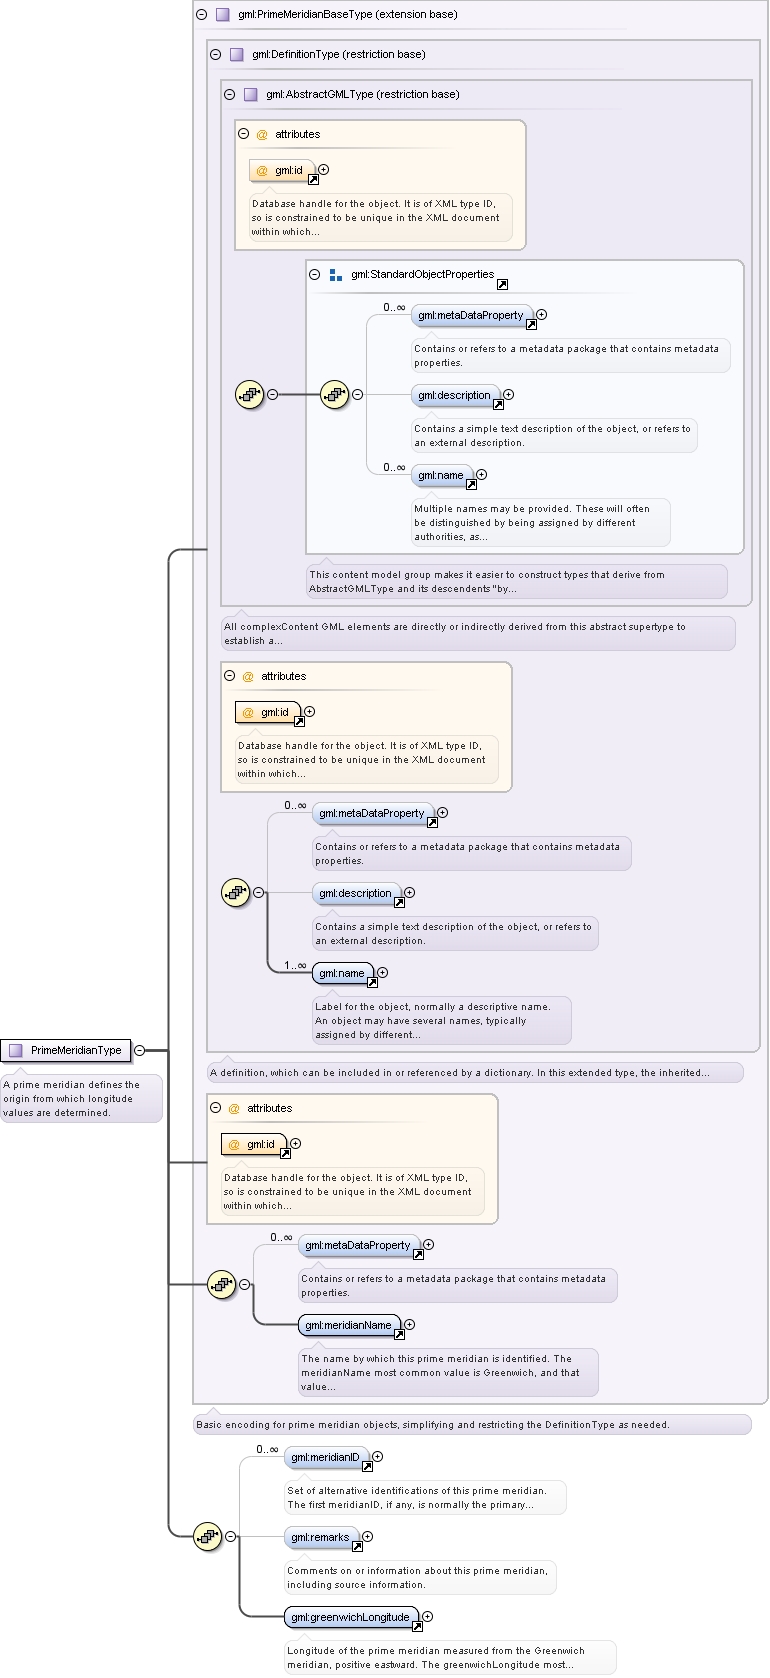
Task: Select gml:id attribute in AbstractGMLType attributes
Action: [283, 171]
